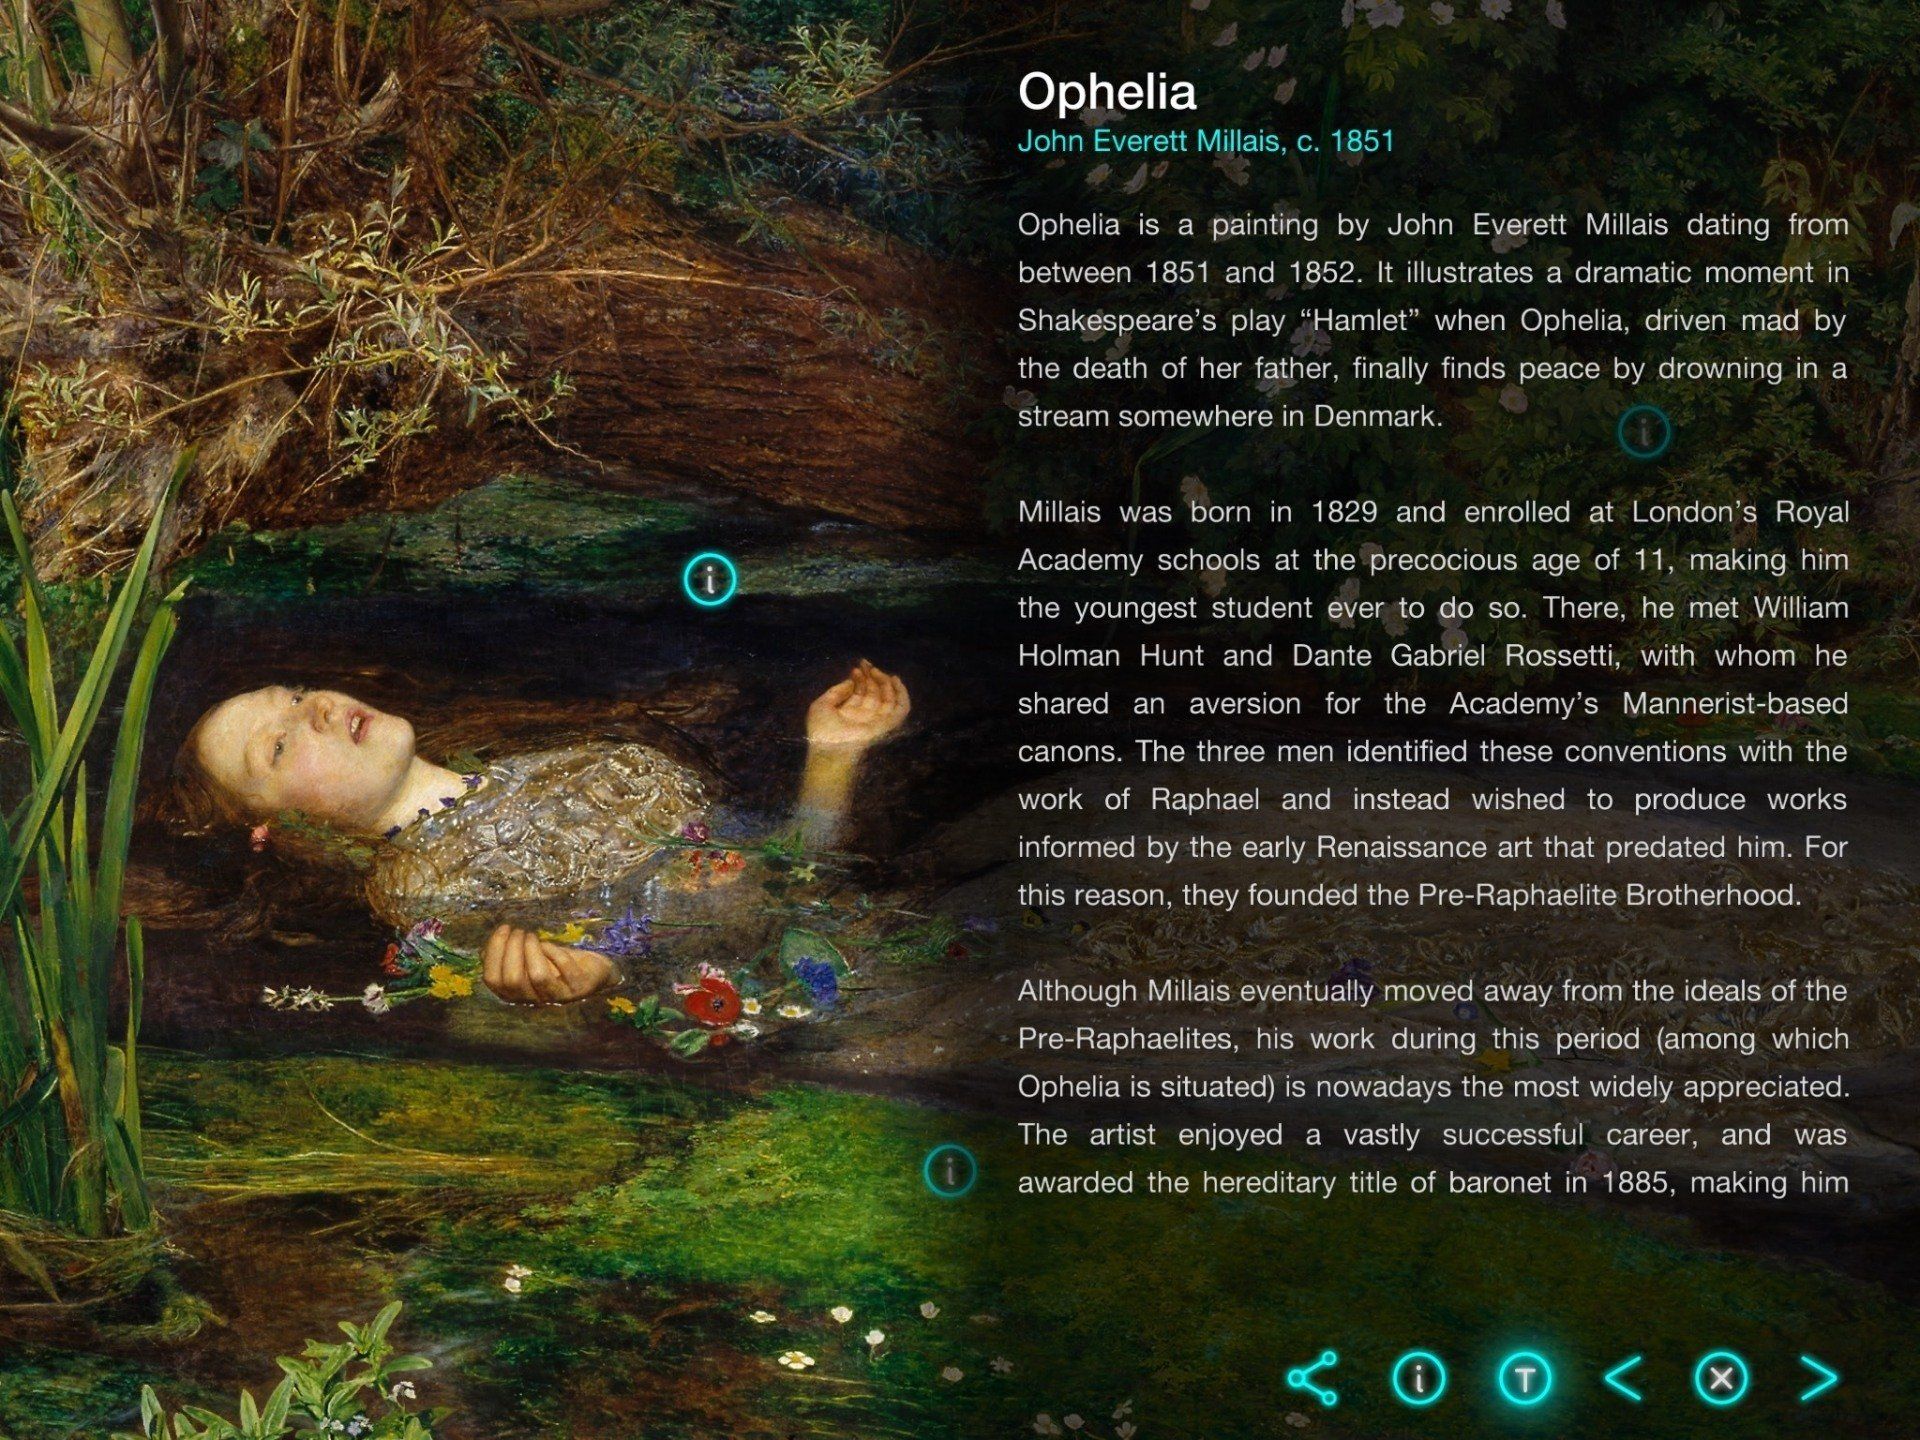The width and height of the screenshot is (1920, 1440).
Task: Open the info hotspot above Ophelia's body
Action: click(x=710, y=579)
